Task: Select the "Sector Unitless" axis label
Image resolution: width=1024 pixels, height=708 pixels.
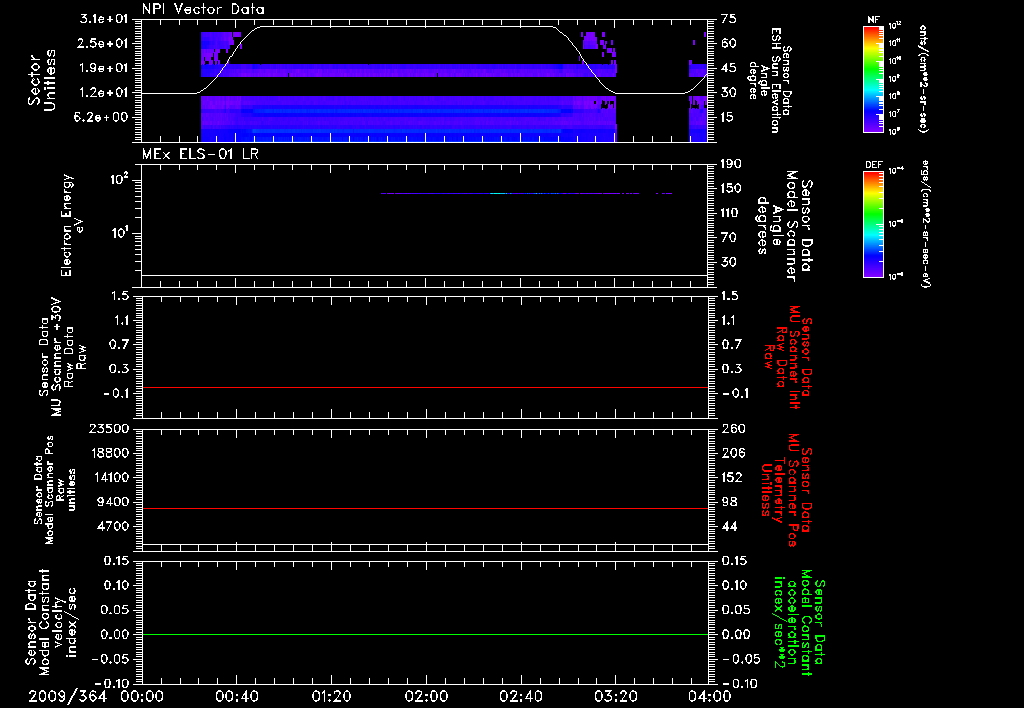Action: coord(42,80)
